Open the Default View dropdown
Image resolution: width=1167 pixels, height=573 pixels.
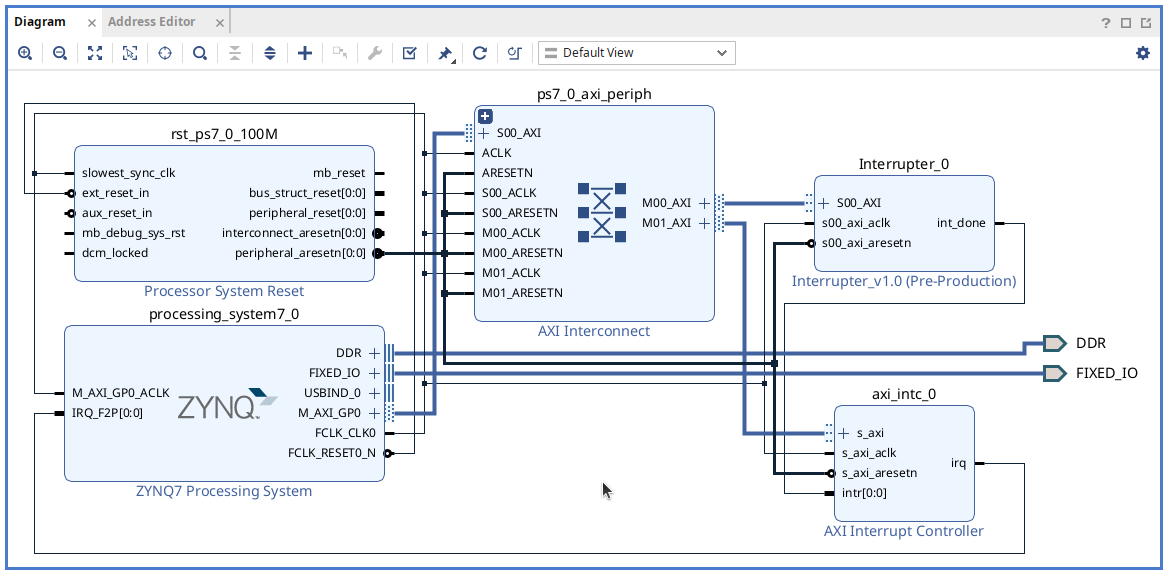[636, 53]
